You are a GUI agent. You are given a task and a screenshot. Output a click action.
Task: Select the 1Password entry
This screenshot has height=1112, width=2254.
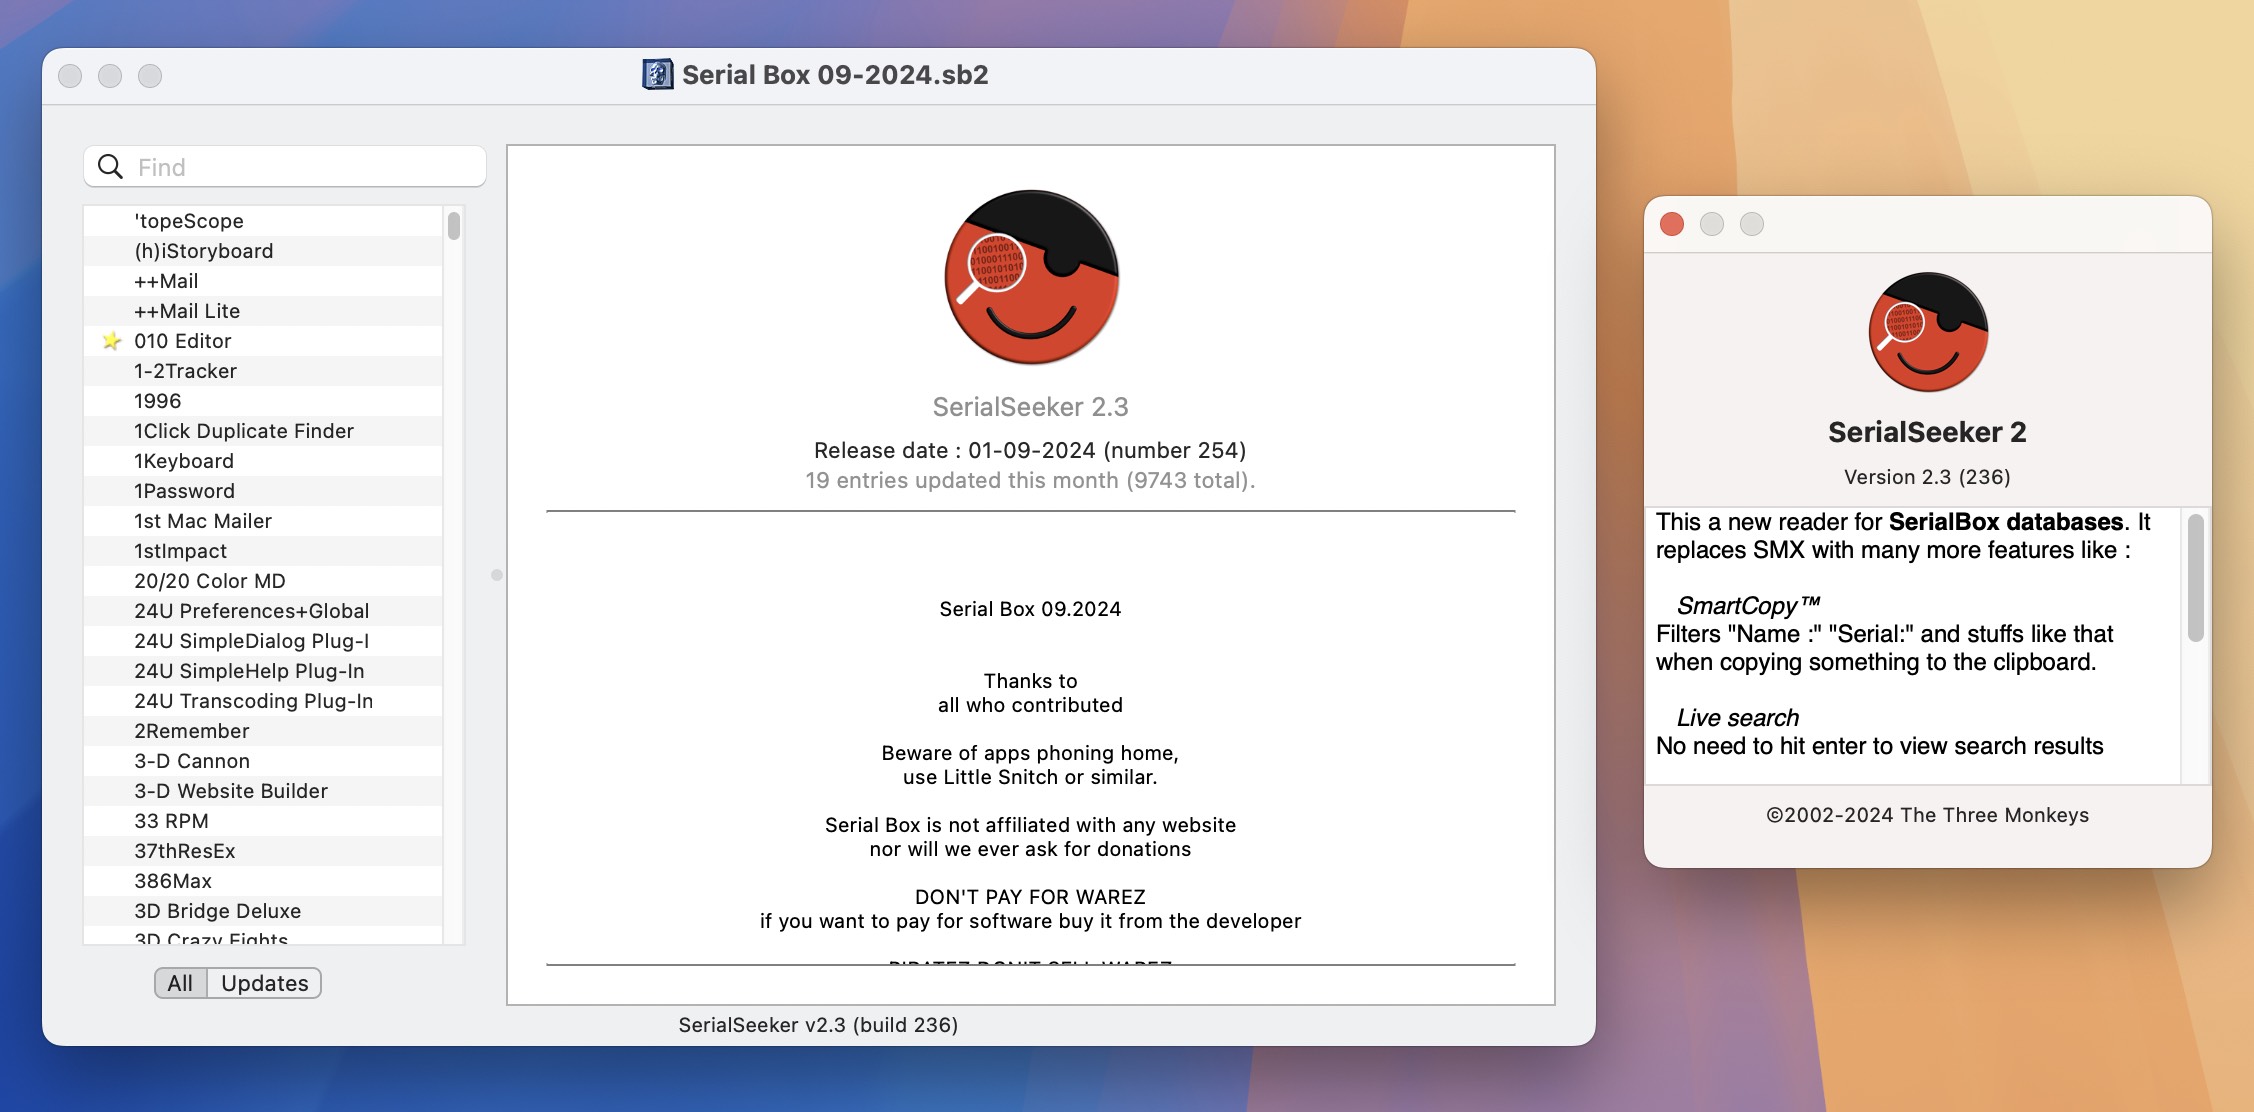point(264,491)
